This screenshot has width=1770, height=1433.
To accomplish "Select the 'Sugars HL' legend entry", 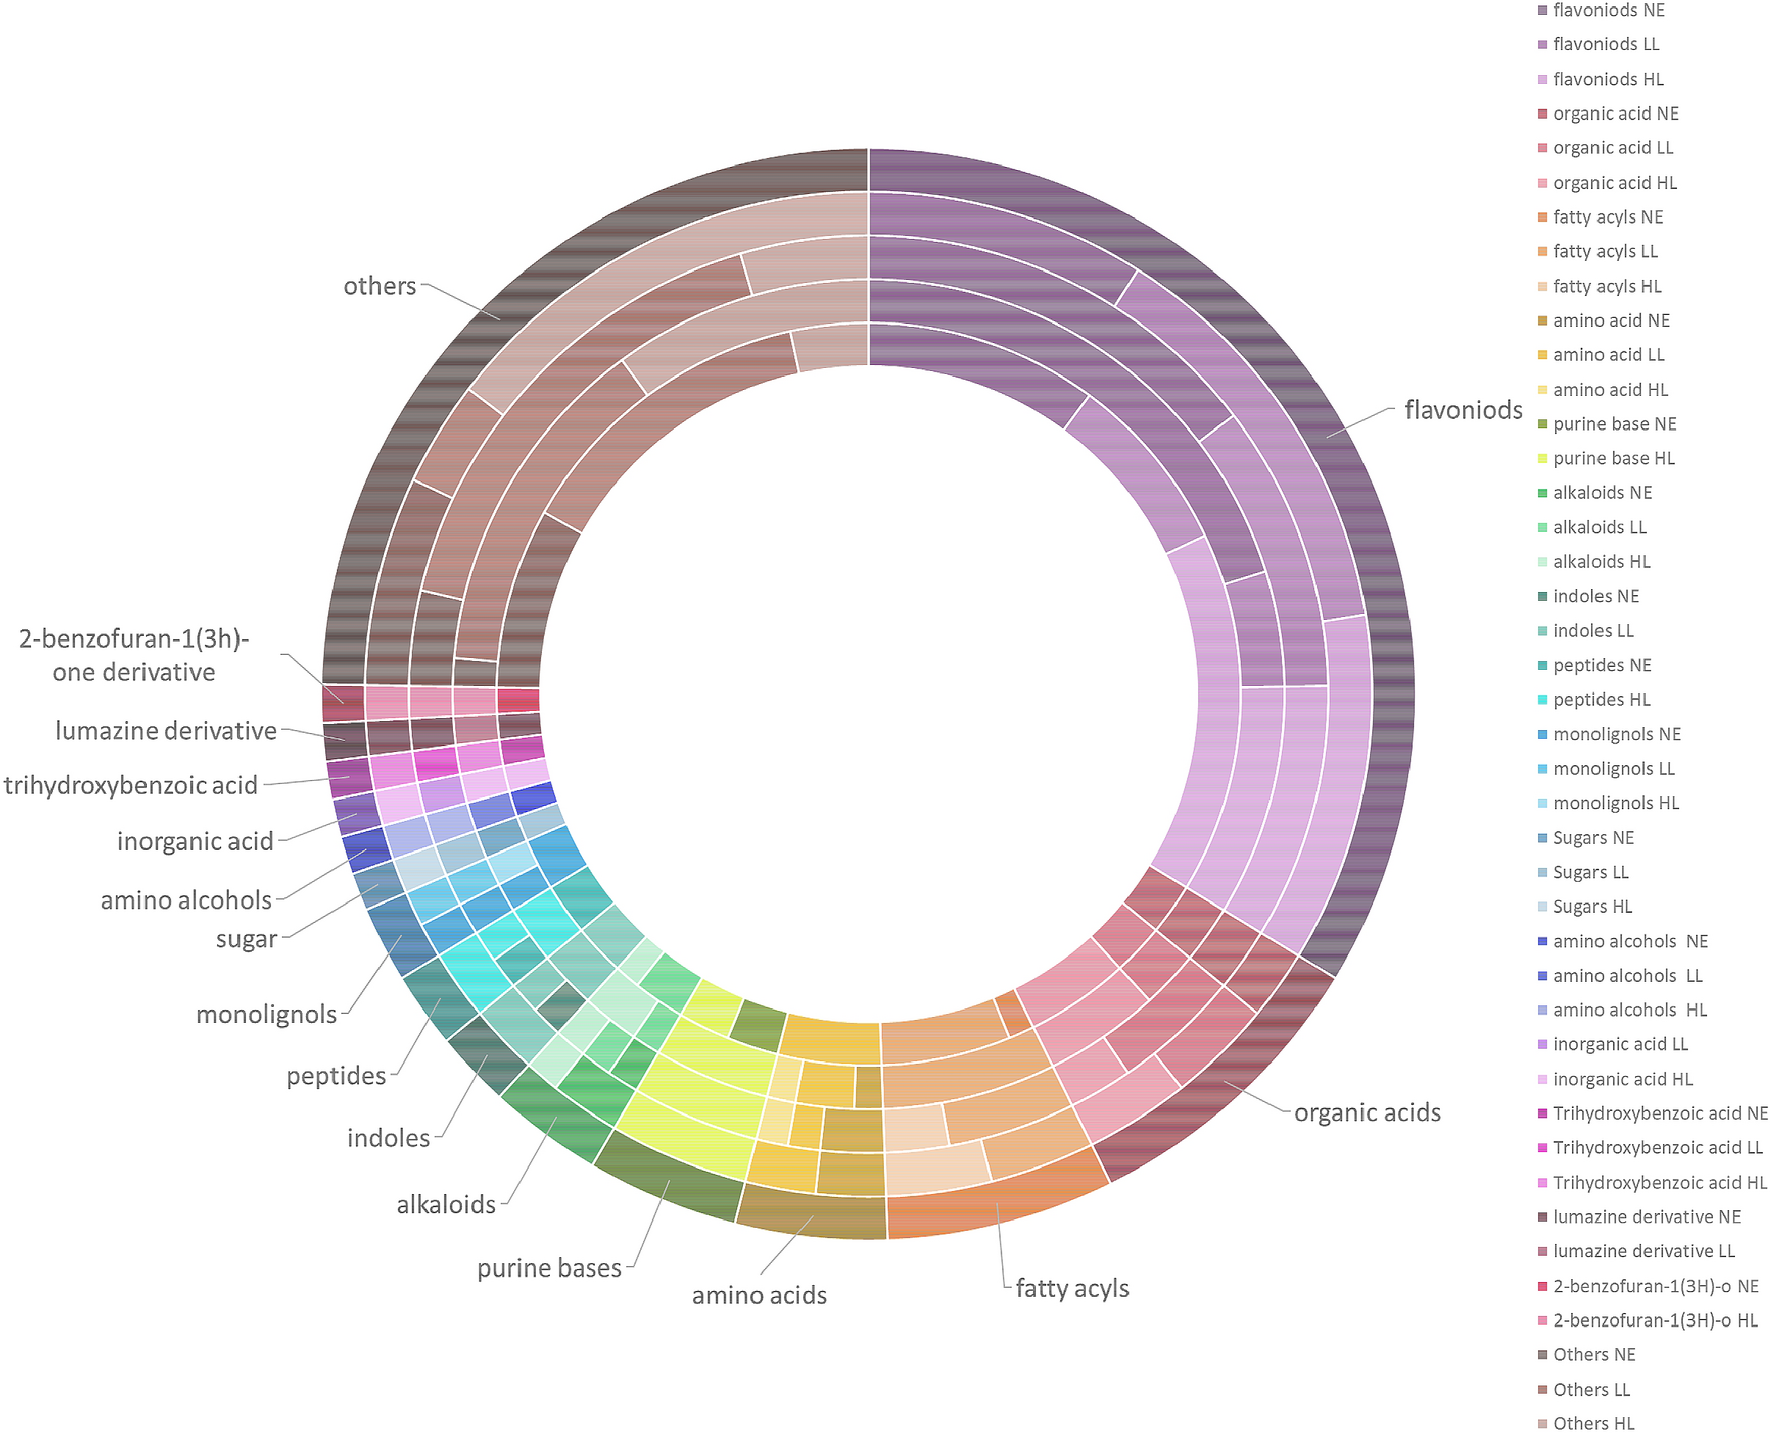I will tap(1592, 907).
